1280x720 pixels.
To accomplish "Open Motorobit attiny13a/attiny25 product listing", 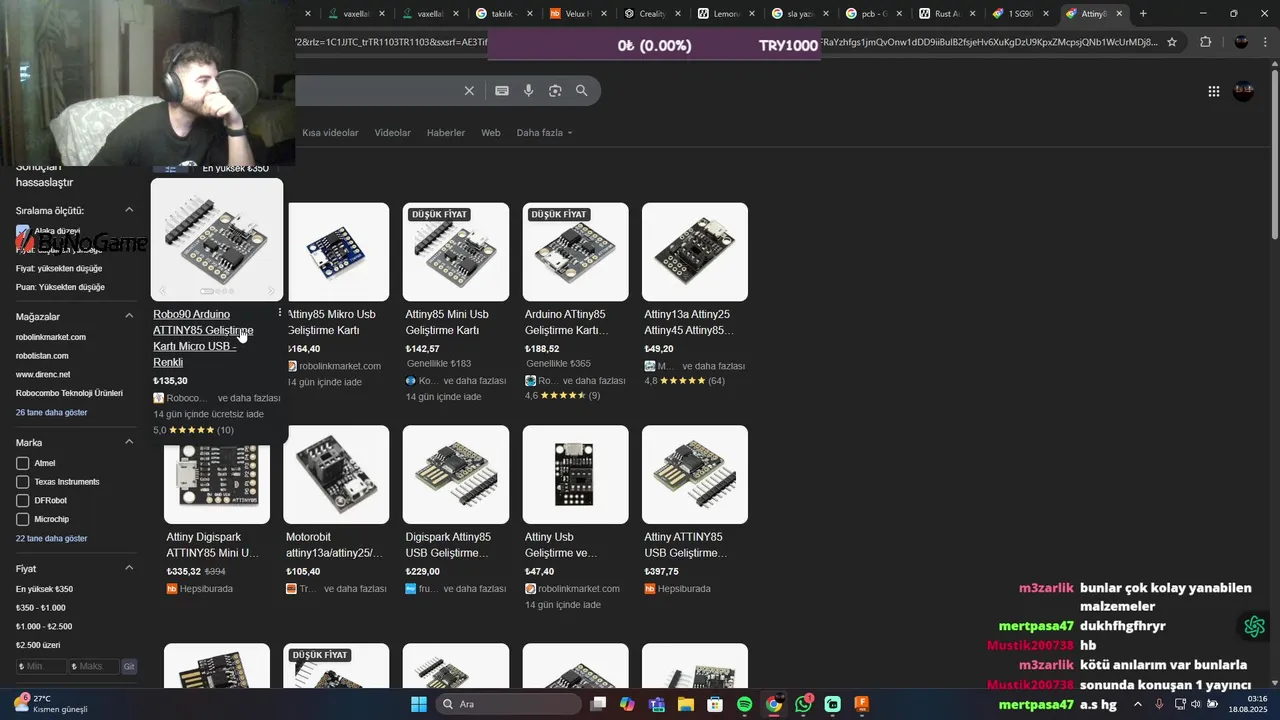I will [334, 545].
